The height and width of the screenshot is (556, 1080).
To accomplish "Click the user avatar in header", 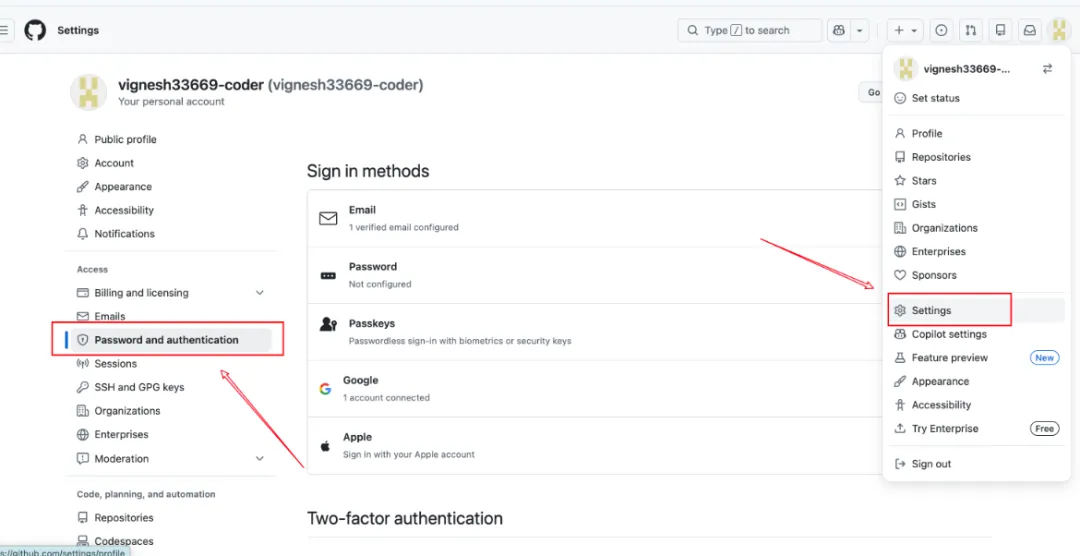I will point(1059,31).
